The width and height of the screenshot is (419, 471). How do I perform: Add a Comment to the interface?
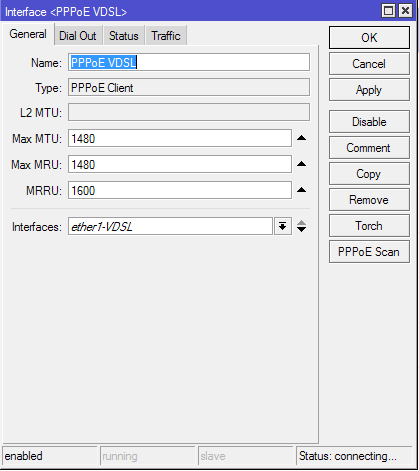(x=369, y=148)
